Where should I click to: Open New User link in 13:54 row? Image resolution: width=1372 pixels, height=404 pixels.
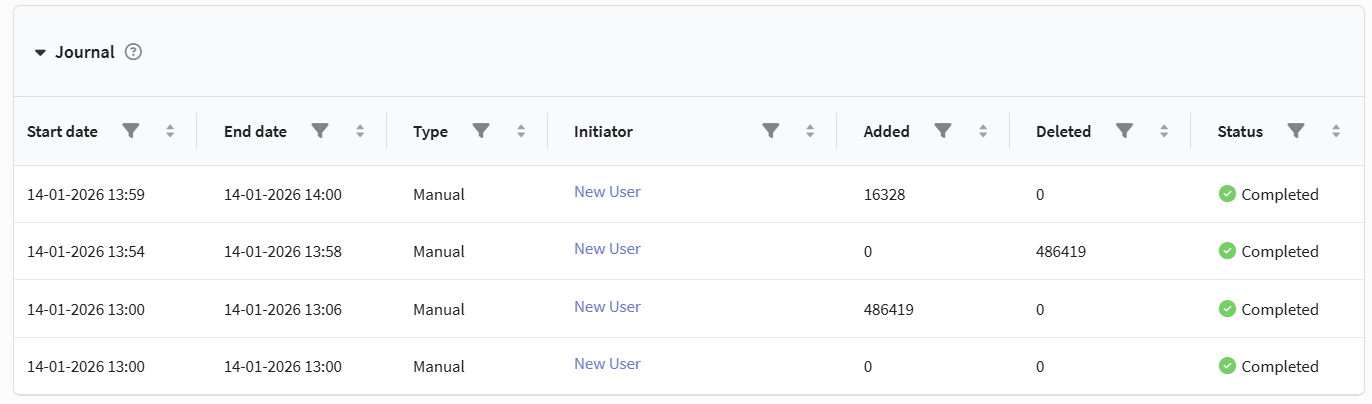click(607, 249)
